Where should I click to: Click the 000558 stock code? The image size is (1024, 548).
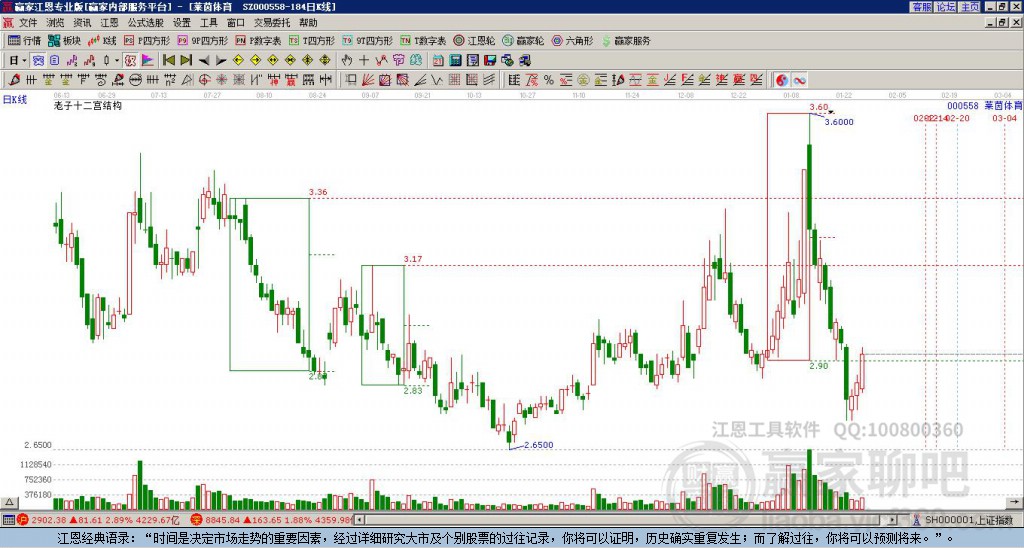963,106
